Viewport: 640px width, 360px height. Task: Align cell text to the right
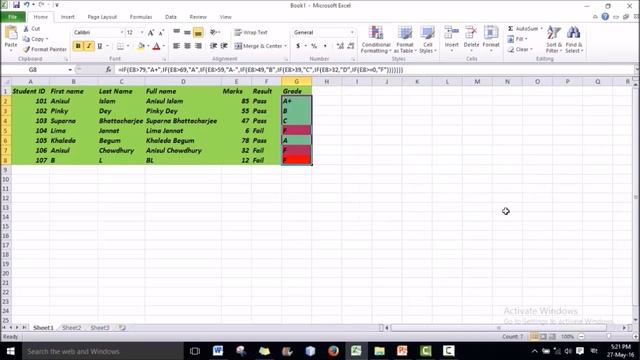[198, 46]
